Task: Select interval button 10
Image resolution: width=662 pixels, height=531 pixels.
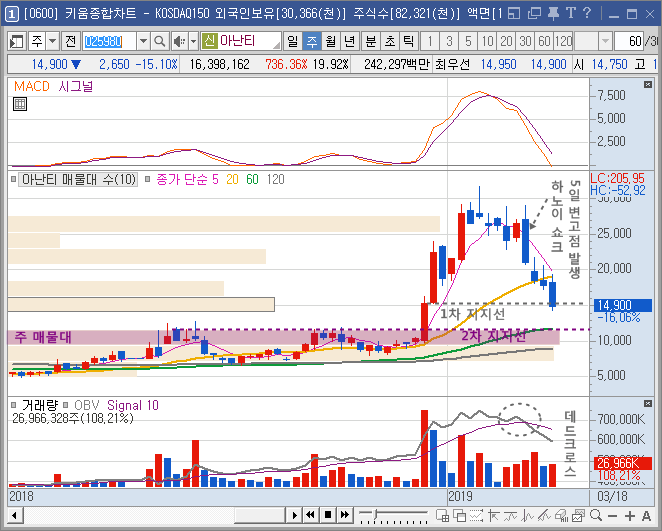Action: (x=487, y=41)
